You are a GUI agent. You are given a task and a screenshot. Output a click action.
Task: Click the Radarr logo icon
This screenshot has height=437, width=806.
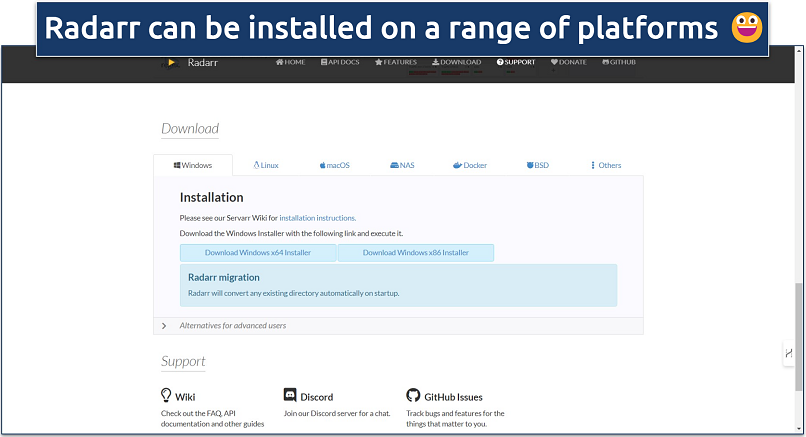[170, 62]
